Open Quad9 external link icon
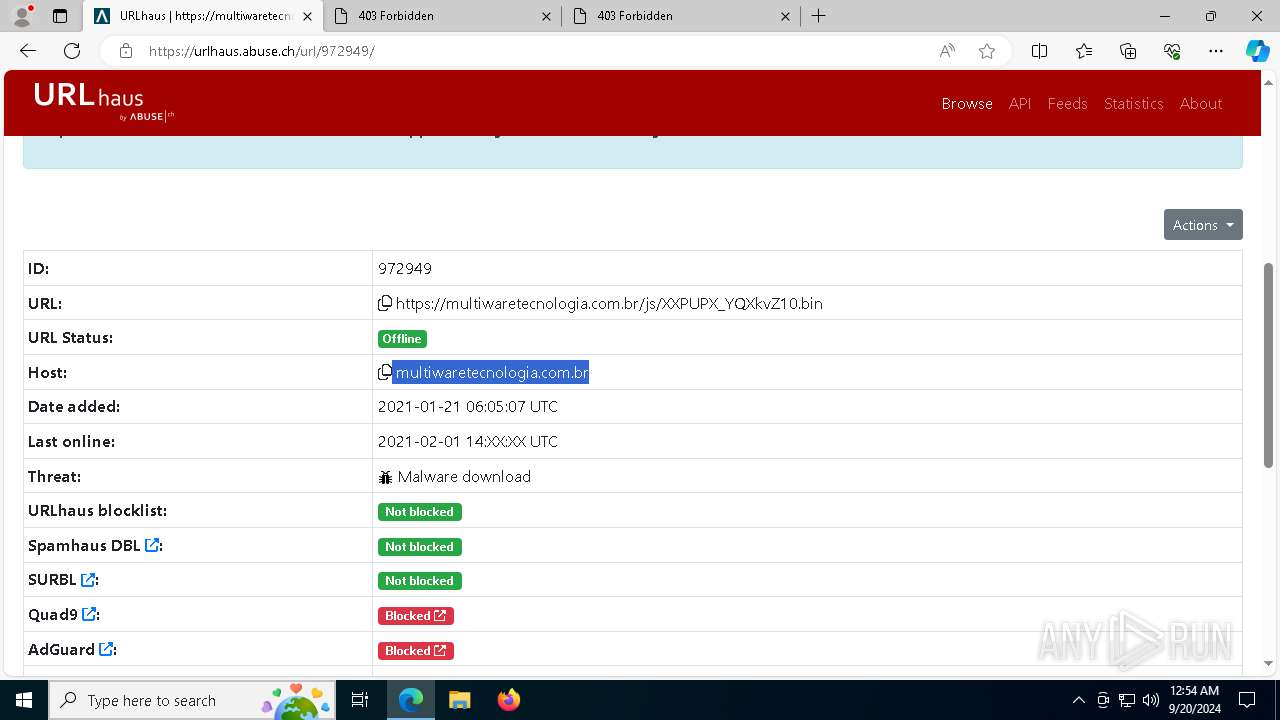This screenshot has width=1280, height=720. [89, 614]
